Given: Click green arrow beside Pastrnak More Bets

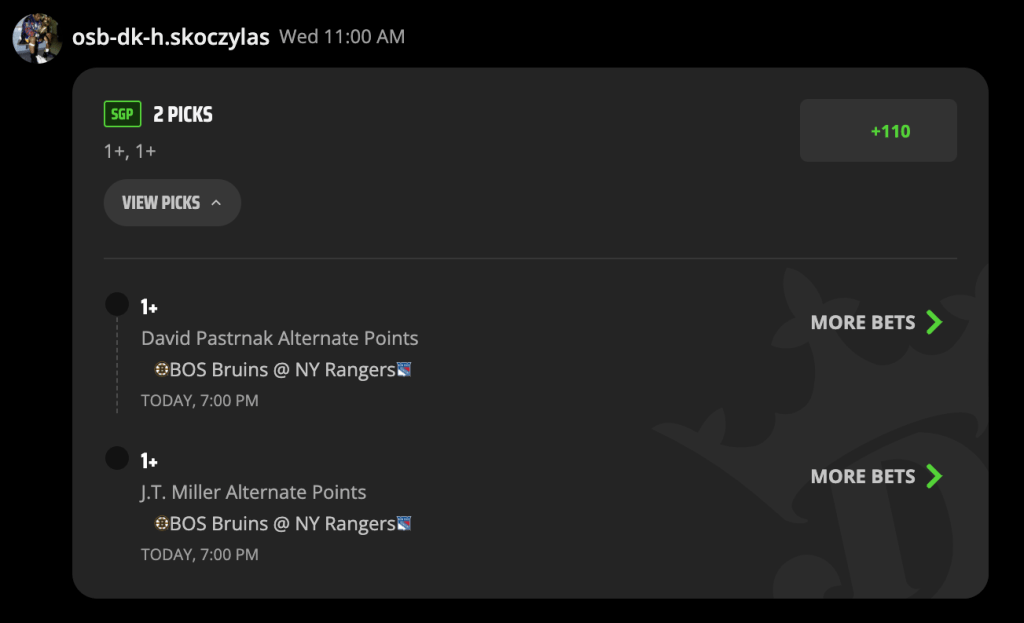Looking at the screenshot, I should [935, 322].
